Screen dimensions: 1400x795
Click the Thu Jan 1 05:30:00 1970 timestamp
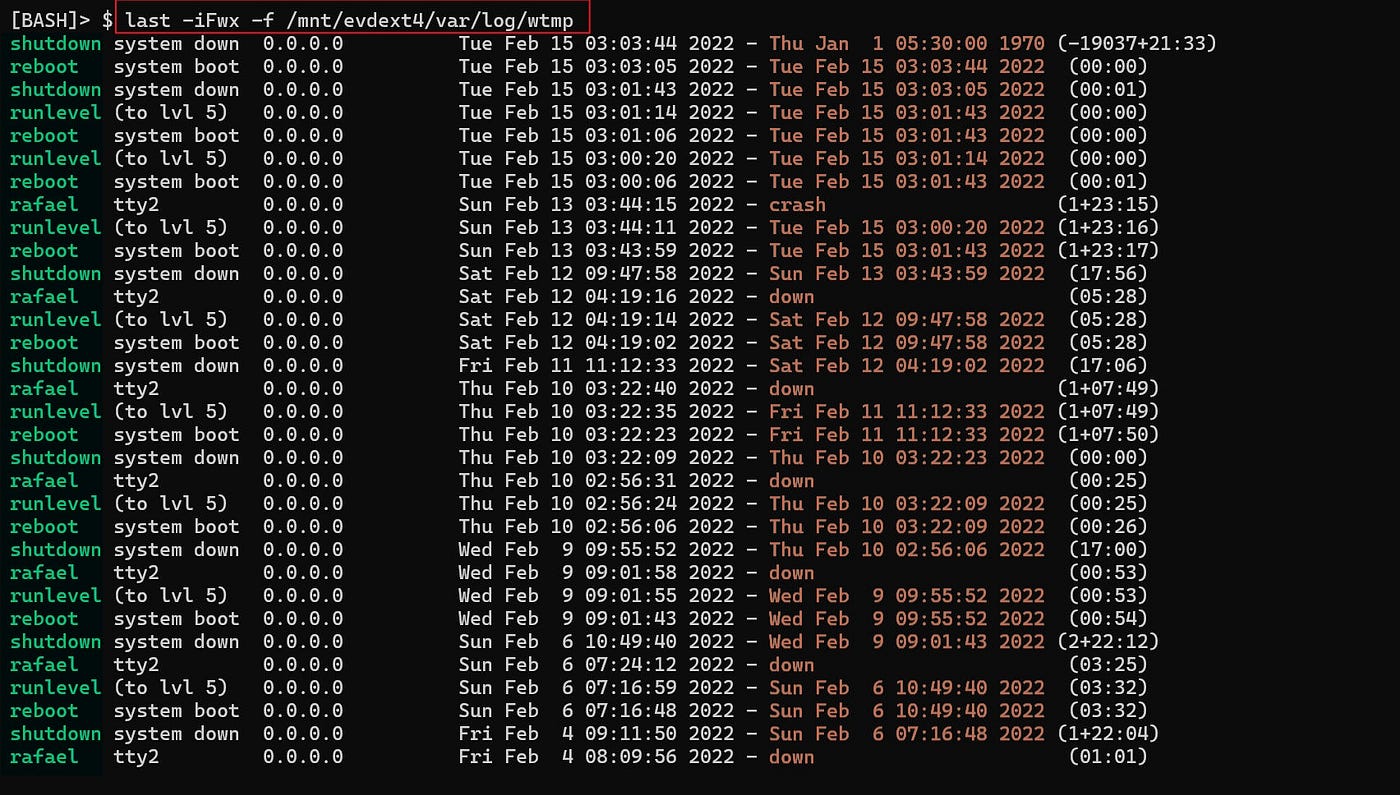pyautogui.click(x=907, y=44)
